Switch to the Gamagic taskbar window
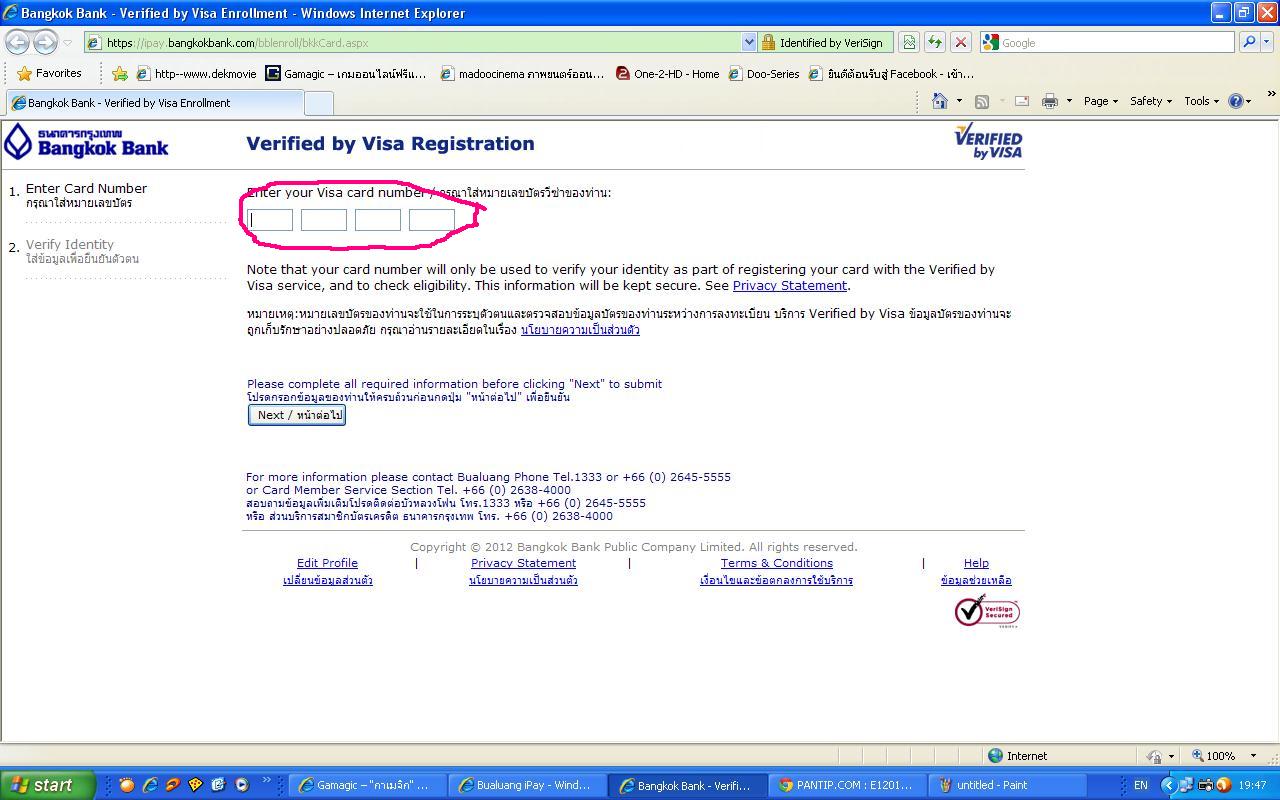 click(366, 785)
